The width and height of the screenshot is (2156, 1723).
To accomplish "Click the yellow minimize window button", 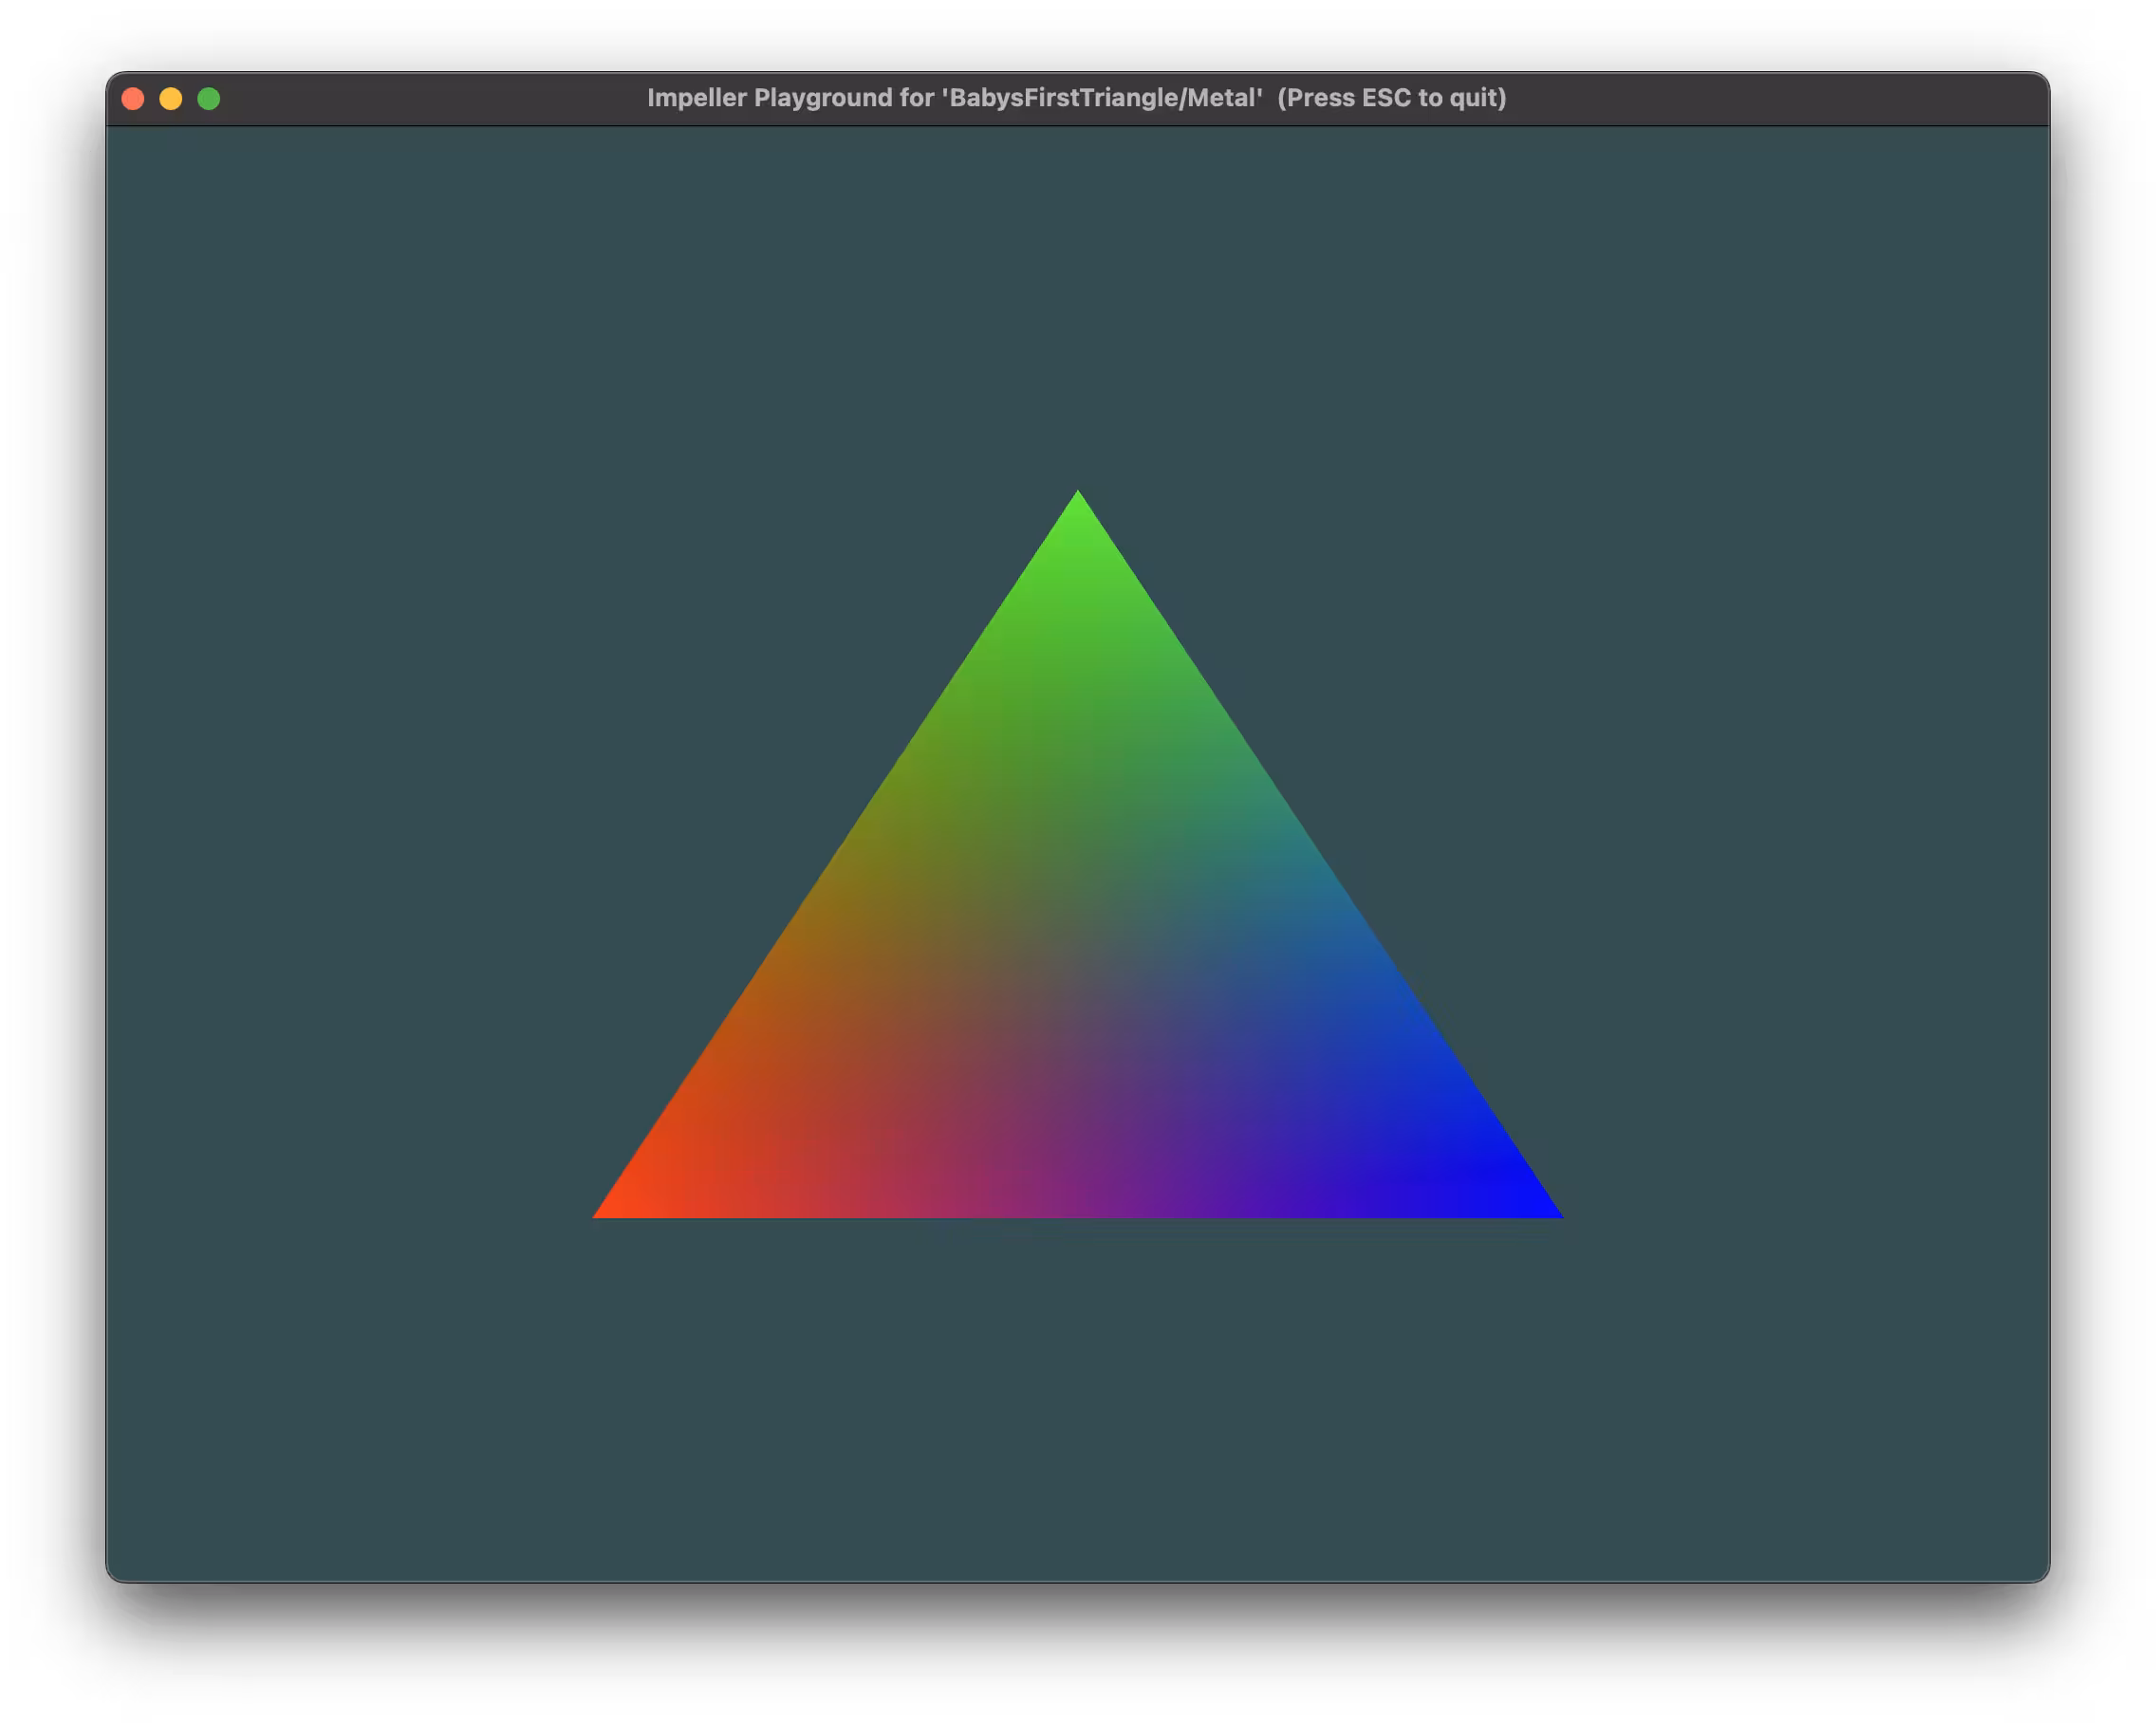I will tap(171, 99).
